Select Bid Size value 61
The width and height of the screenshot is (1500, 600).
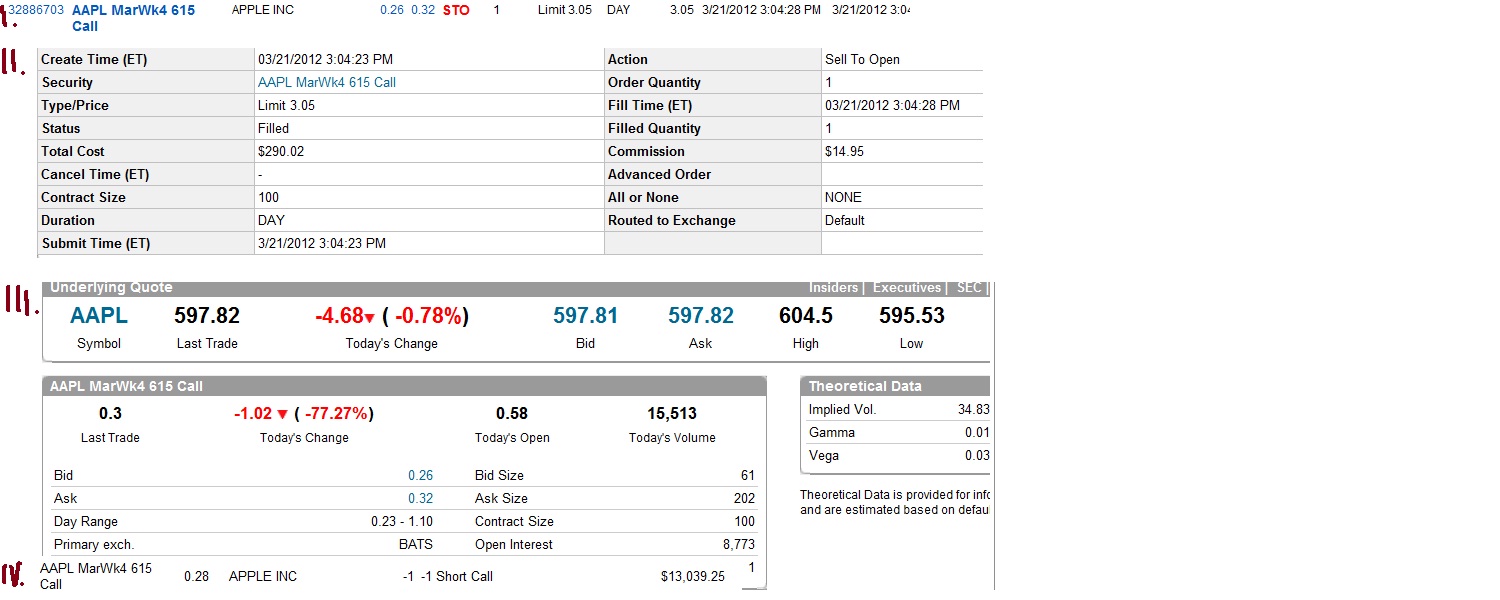(747, 476)
